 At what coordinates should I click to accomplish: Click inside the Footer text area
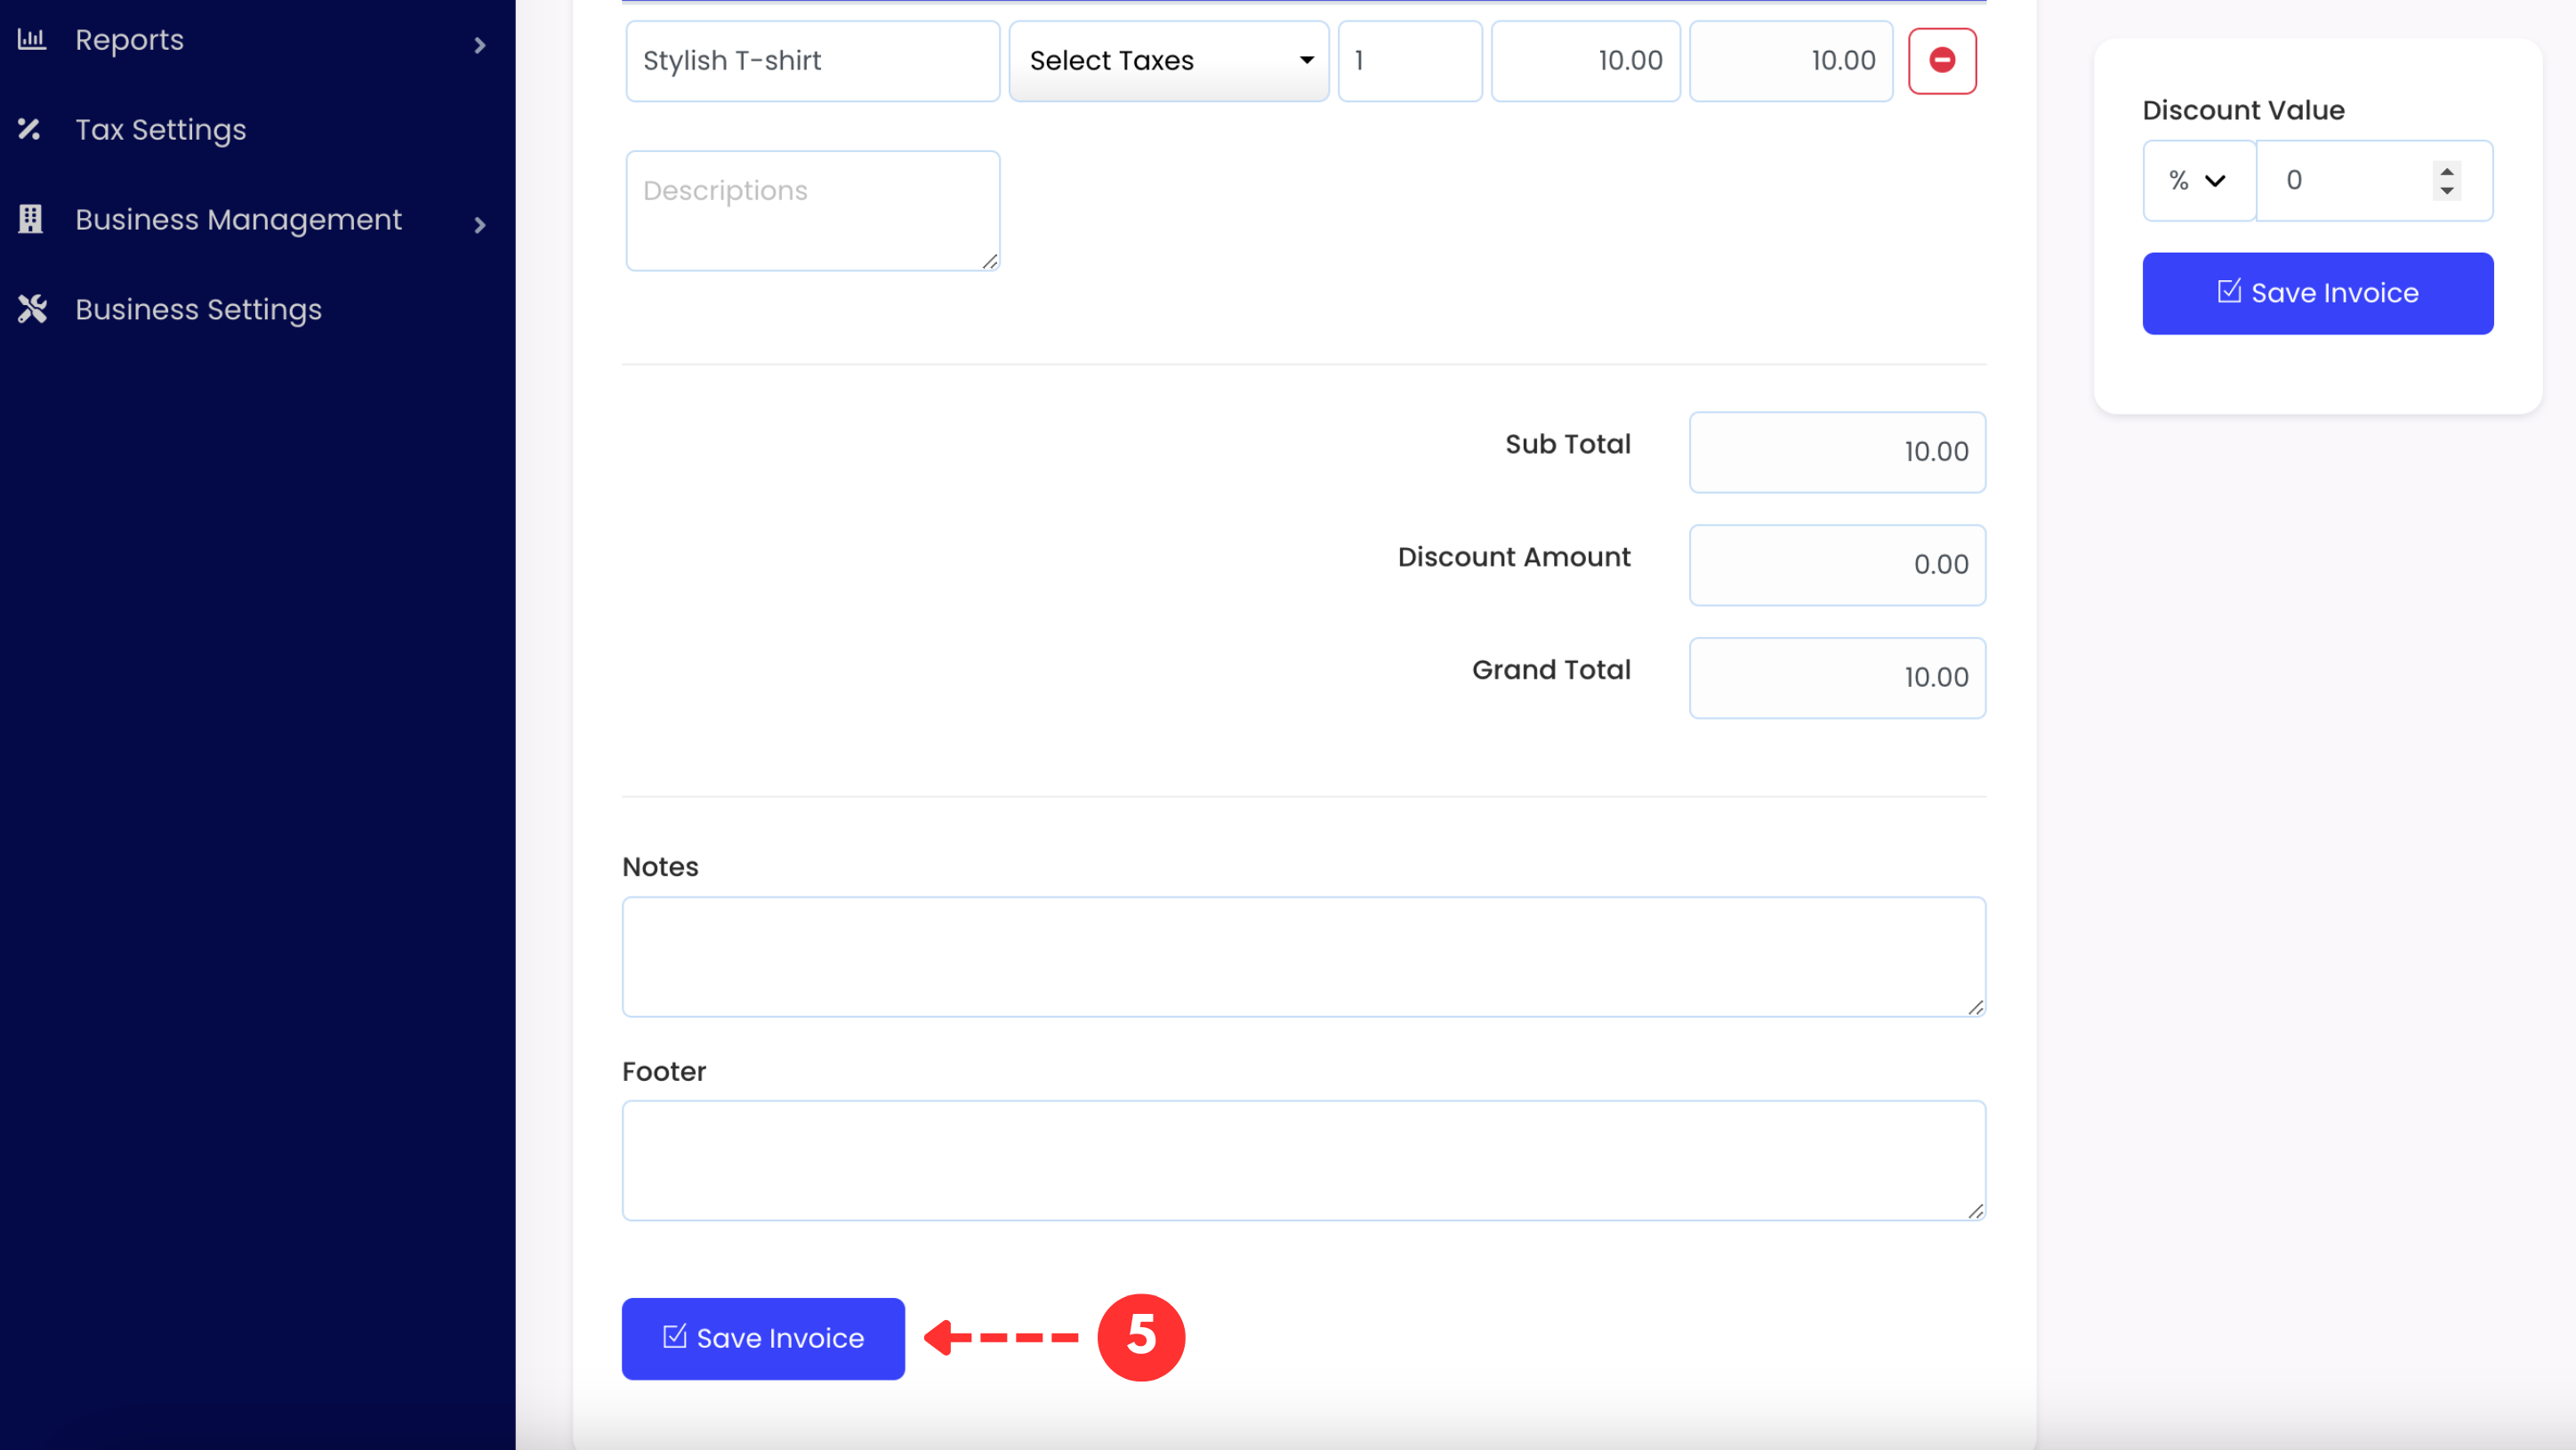coord(1303,1161)
